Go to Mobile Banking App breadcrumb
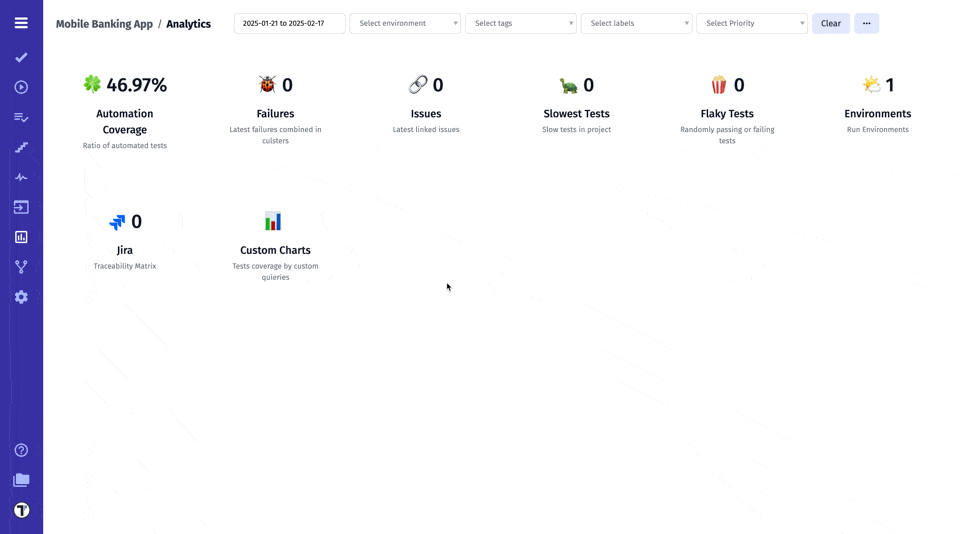Image resolution: width=960 pixels, height=534 pixels. 104,24
